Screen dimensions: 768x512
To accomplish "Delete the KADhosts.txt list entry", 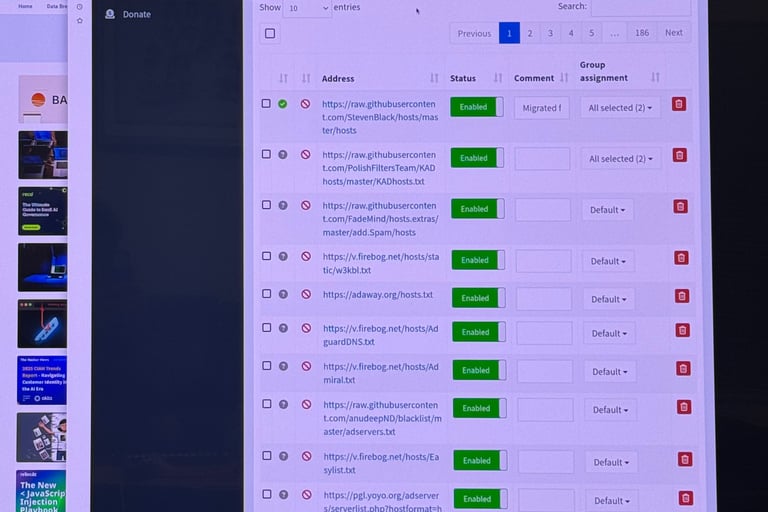I will pos(679,155).
